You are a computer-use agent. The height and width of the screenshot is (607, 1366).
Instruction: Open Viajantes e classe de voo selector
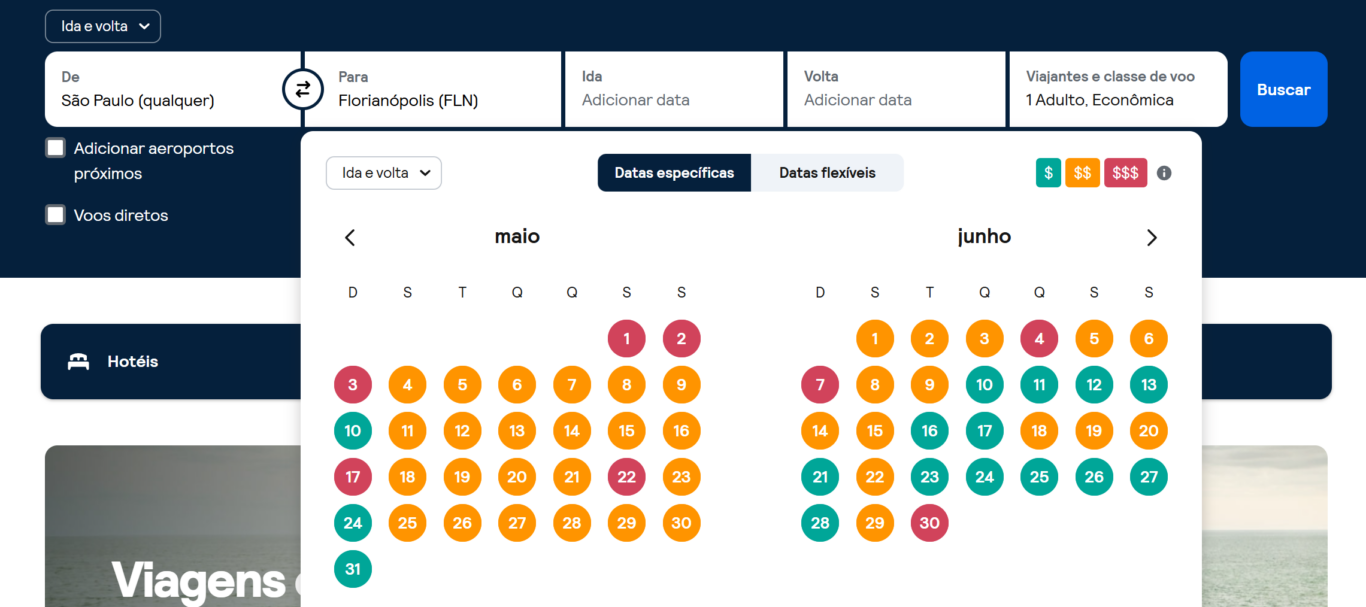[1118, 89]
